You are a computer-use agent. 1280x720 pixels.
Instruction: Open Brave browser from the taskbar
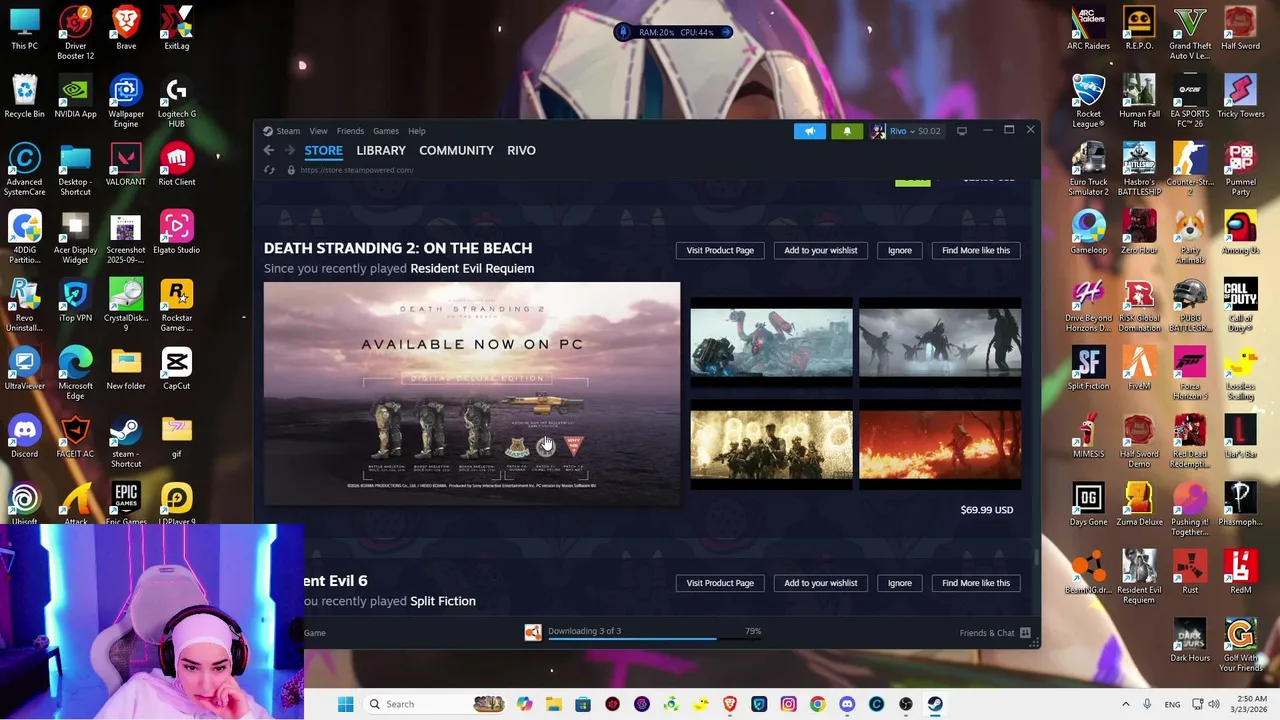click(730, 704)
